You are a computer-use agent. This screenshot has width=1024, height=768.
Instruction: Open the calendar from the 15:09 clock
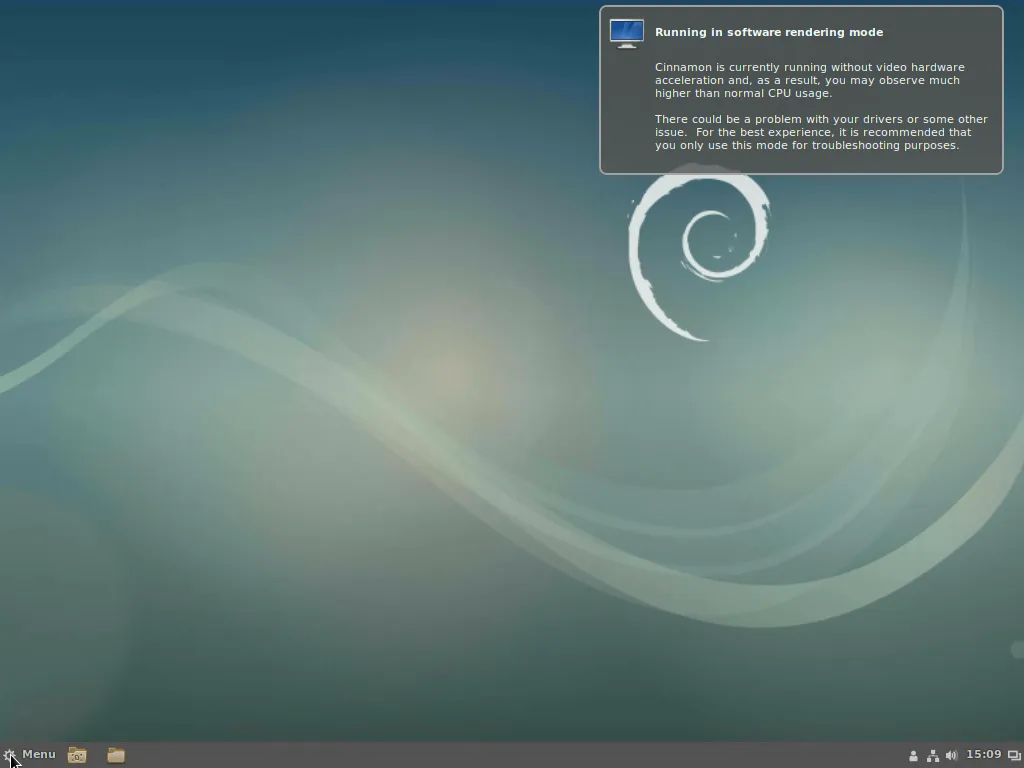[984, 754]
